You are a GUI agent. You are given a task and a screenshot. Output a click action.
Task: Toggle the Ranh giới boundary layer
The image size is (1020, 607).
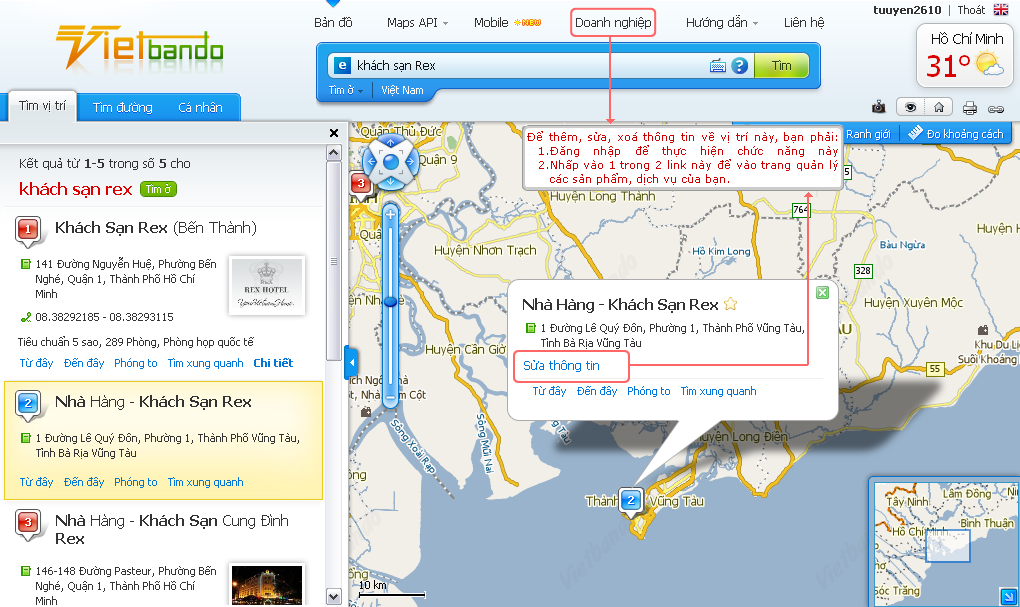(x=868, y=134)
